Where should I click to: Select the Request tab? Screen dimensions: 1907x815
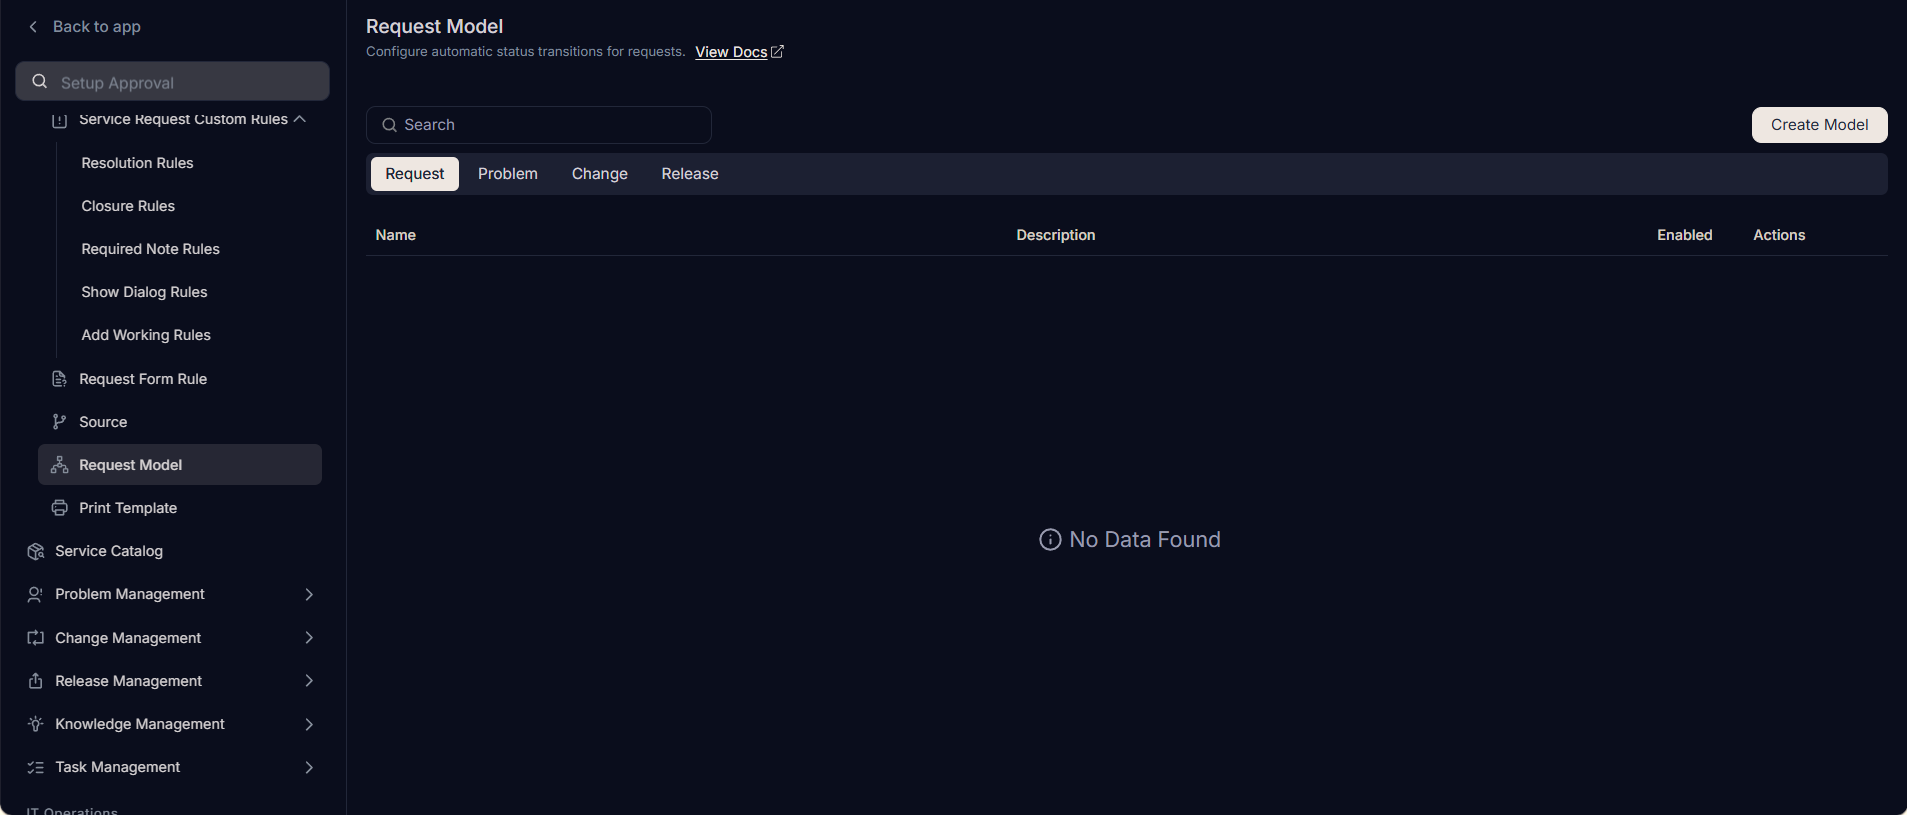pos(415,174)
